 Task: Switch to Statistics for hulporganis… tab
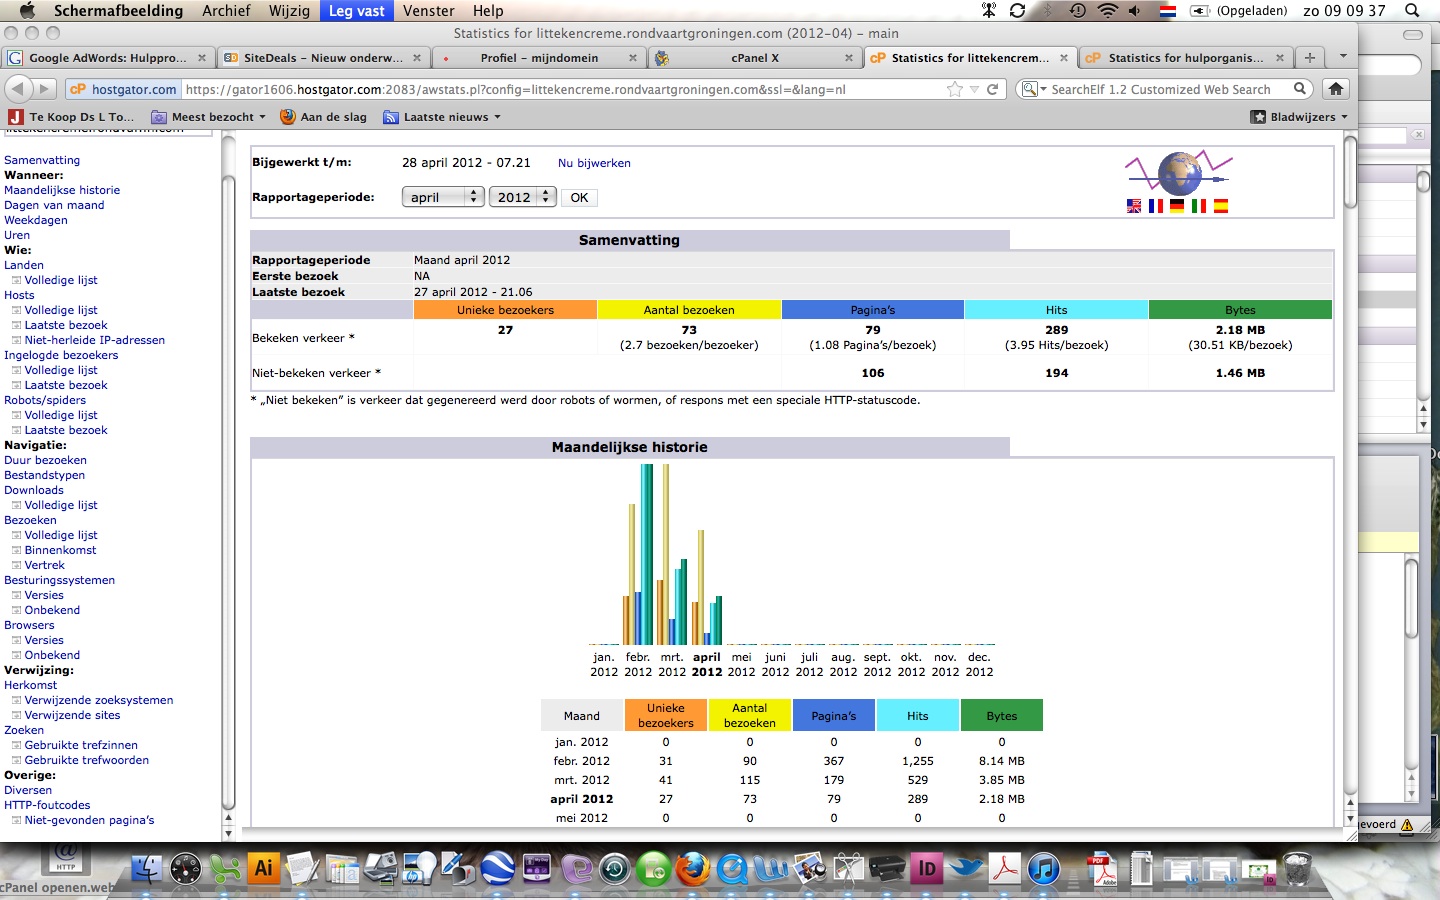coord(1186,58)
